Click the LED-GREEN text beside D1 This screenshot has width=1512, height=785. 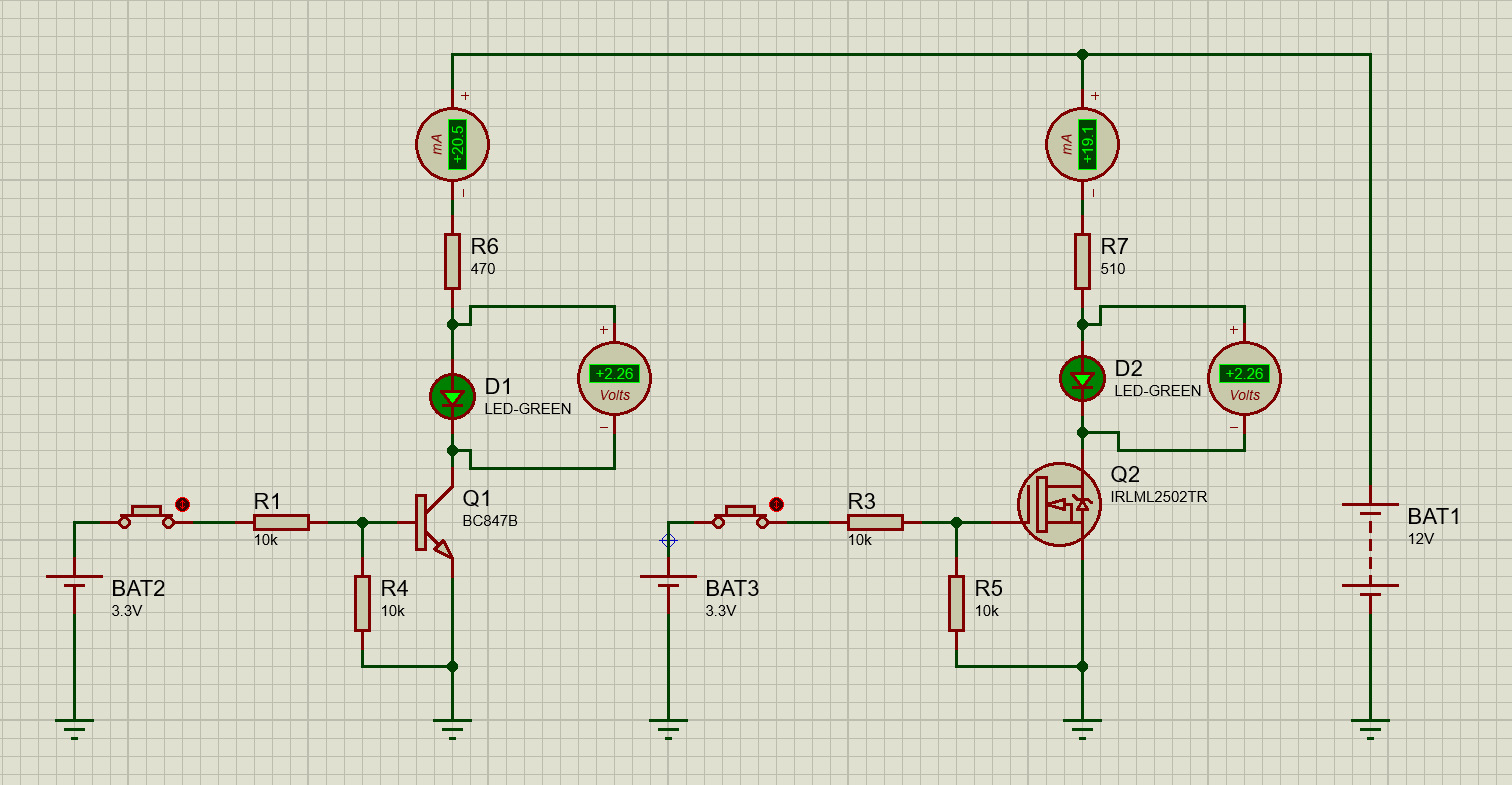pyautogui.click(x=528, y=409)
